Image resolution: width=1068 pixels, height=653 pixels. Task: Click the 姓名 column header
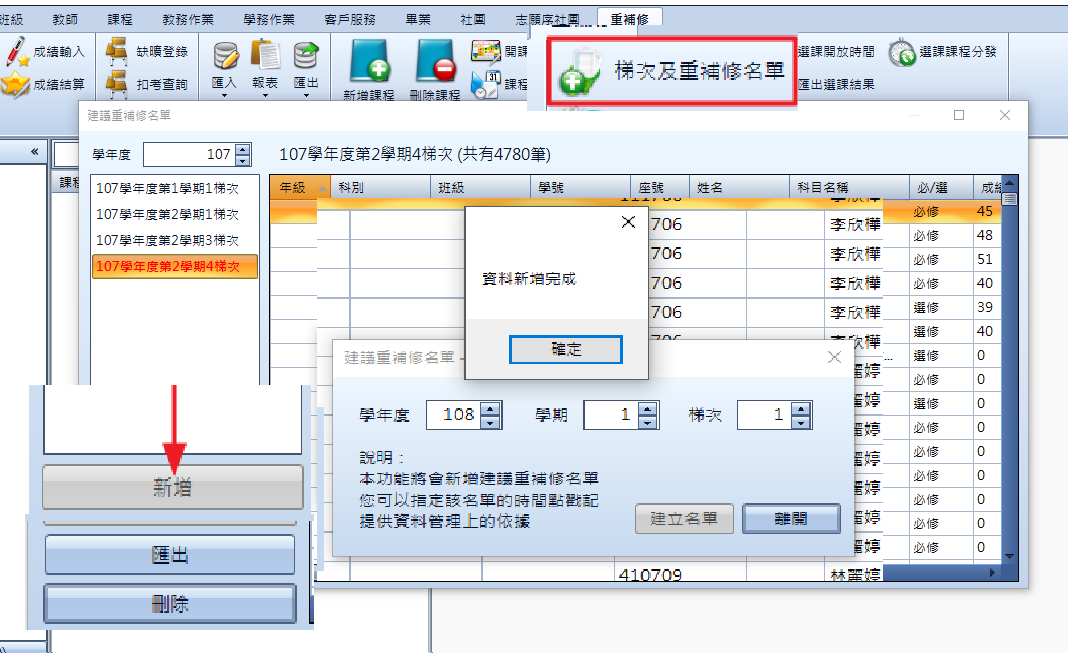click(739, 187)
